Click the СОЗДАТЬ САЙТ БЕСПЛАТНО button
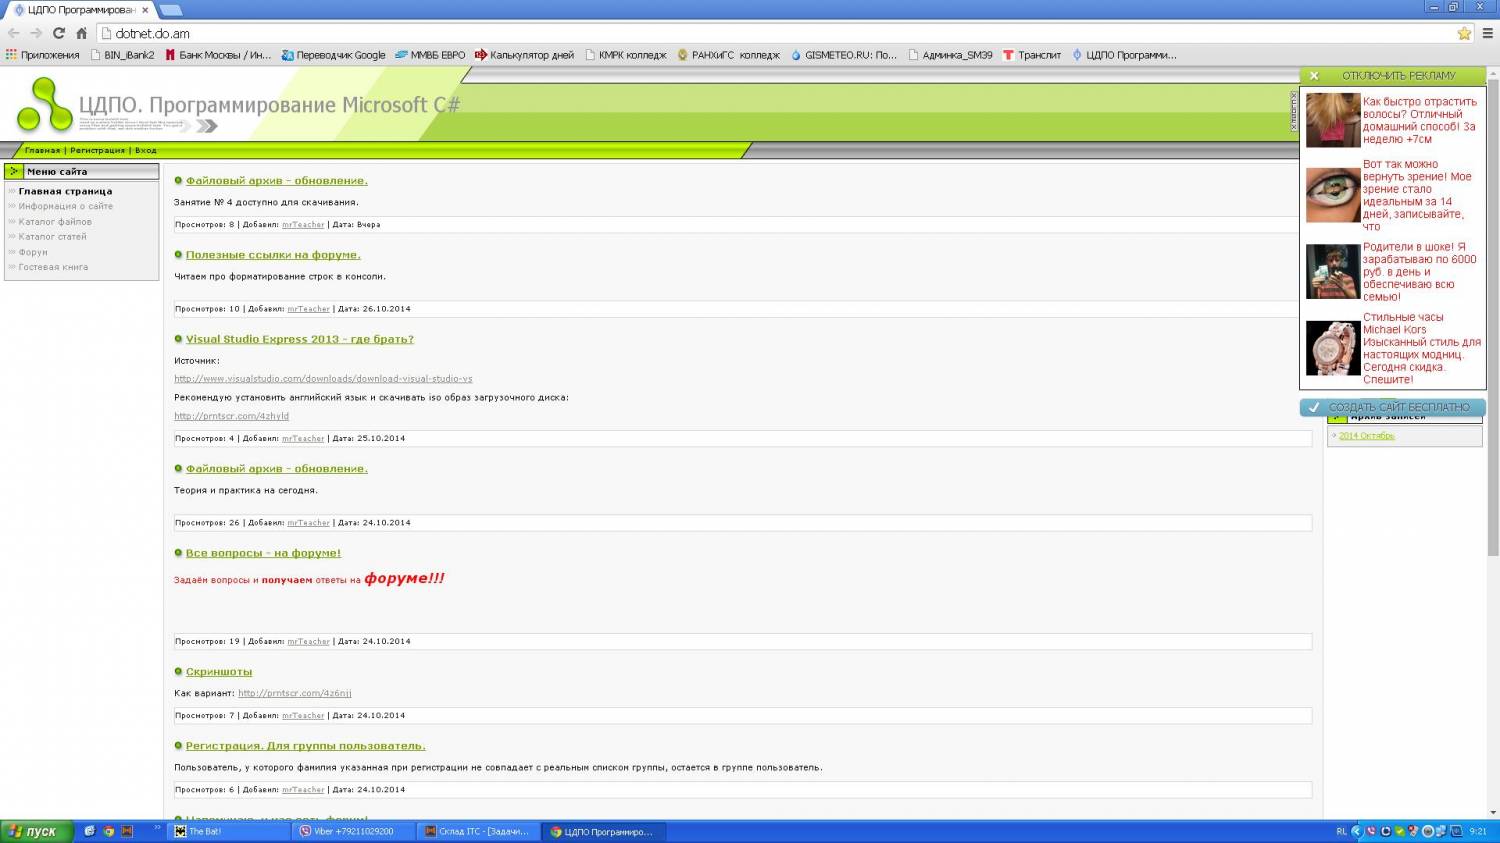 pos(1393,407)
